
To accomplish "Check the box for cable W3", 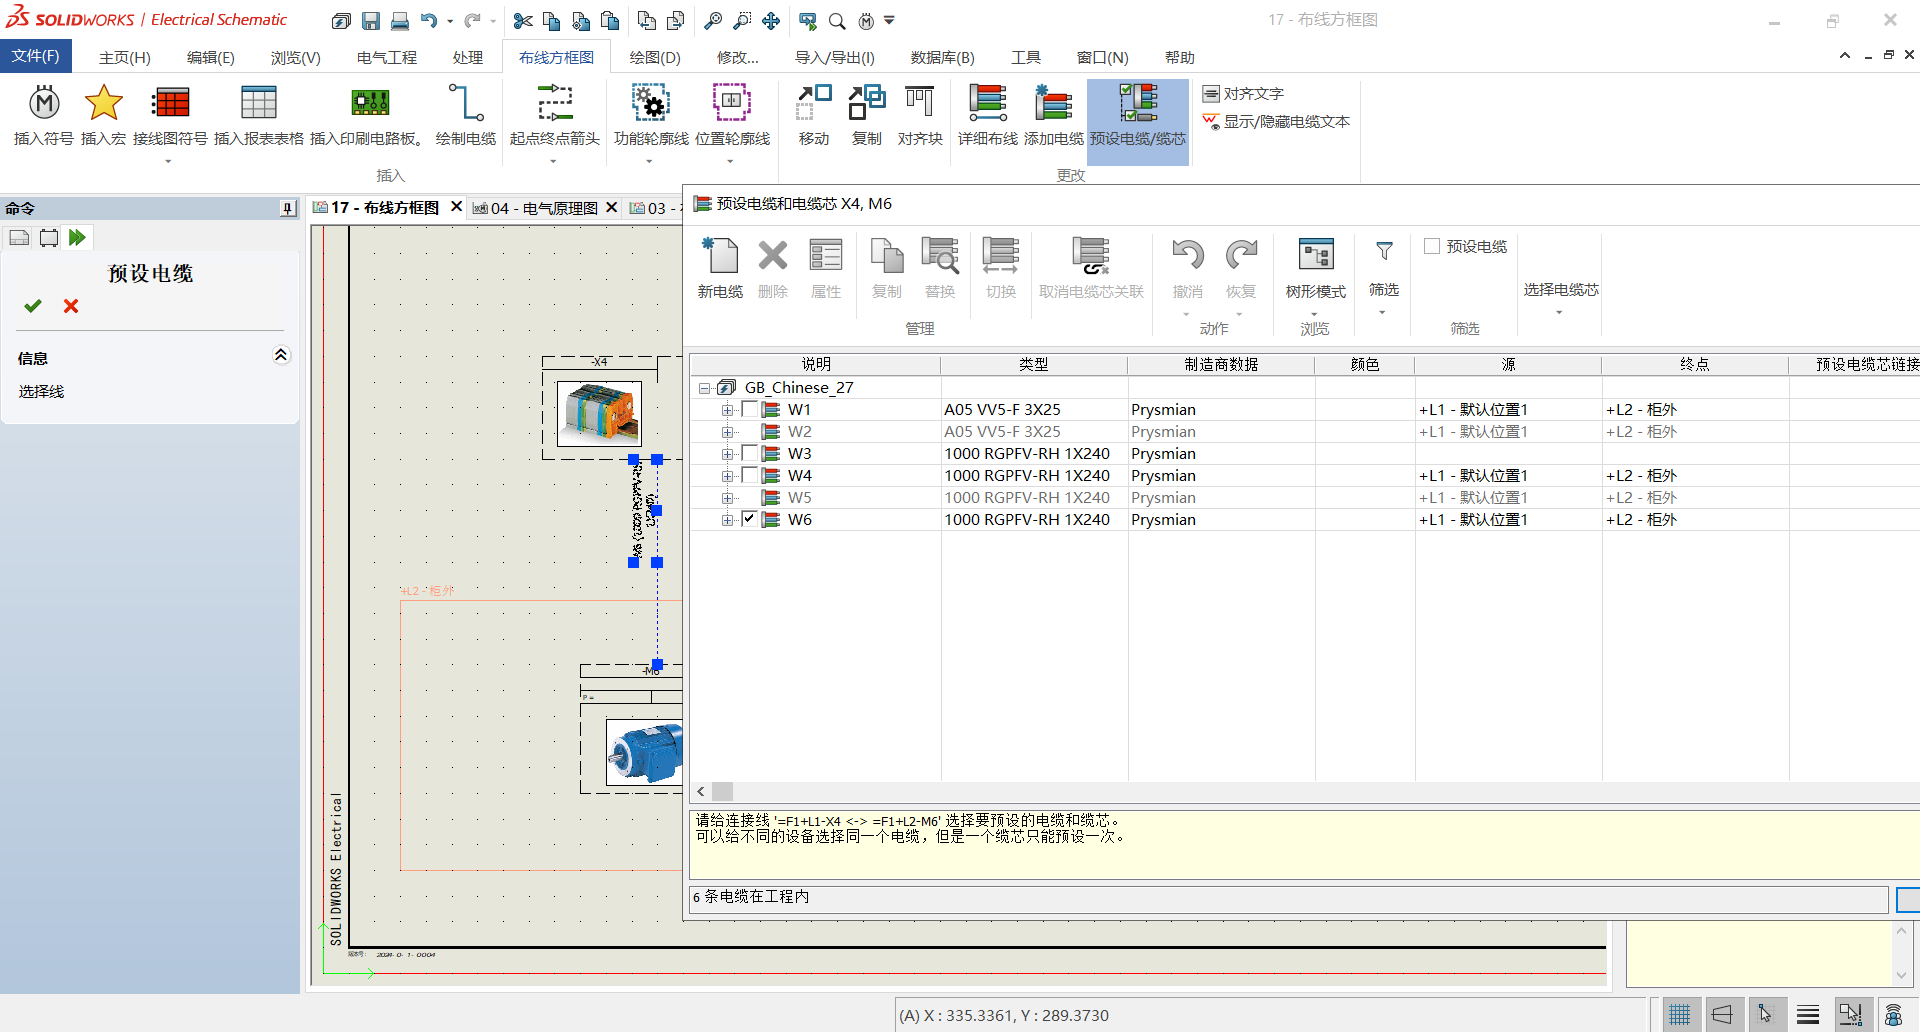I will (x=749, y=453).
